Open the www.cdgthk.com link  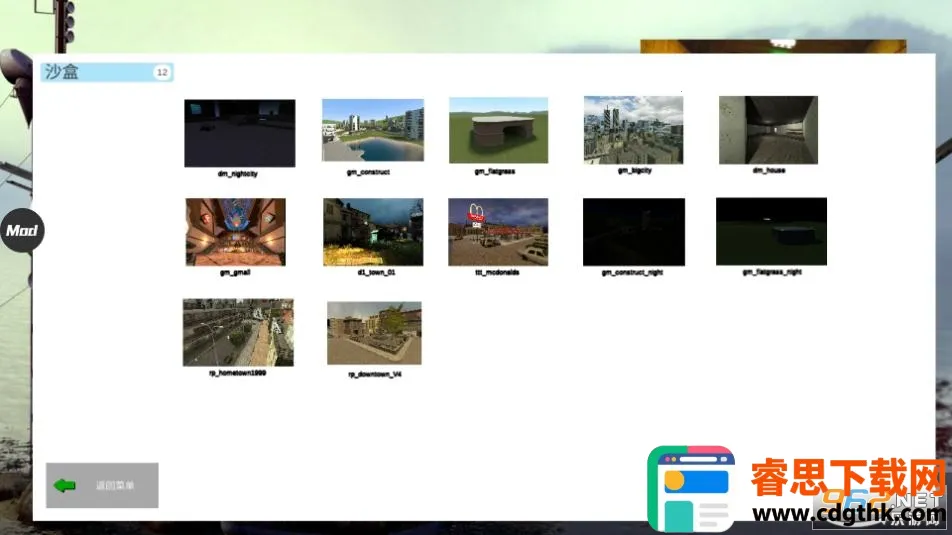point(848,514)
